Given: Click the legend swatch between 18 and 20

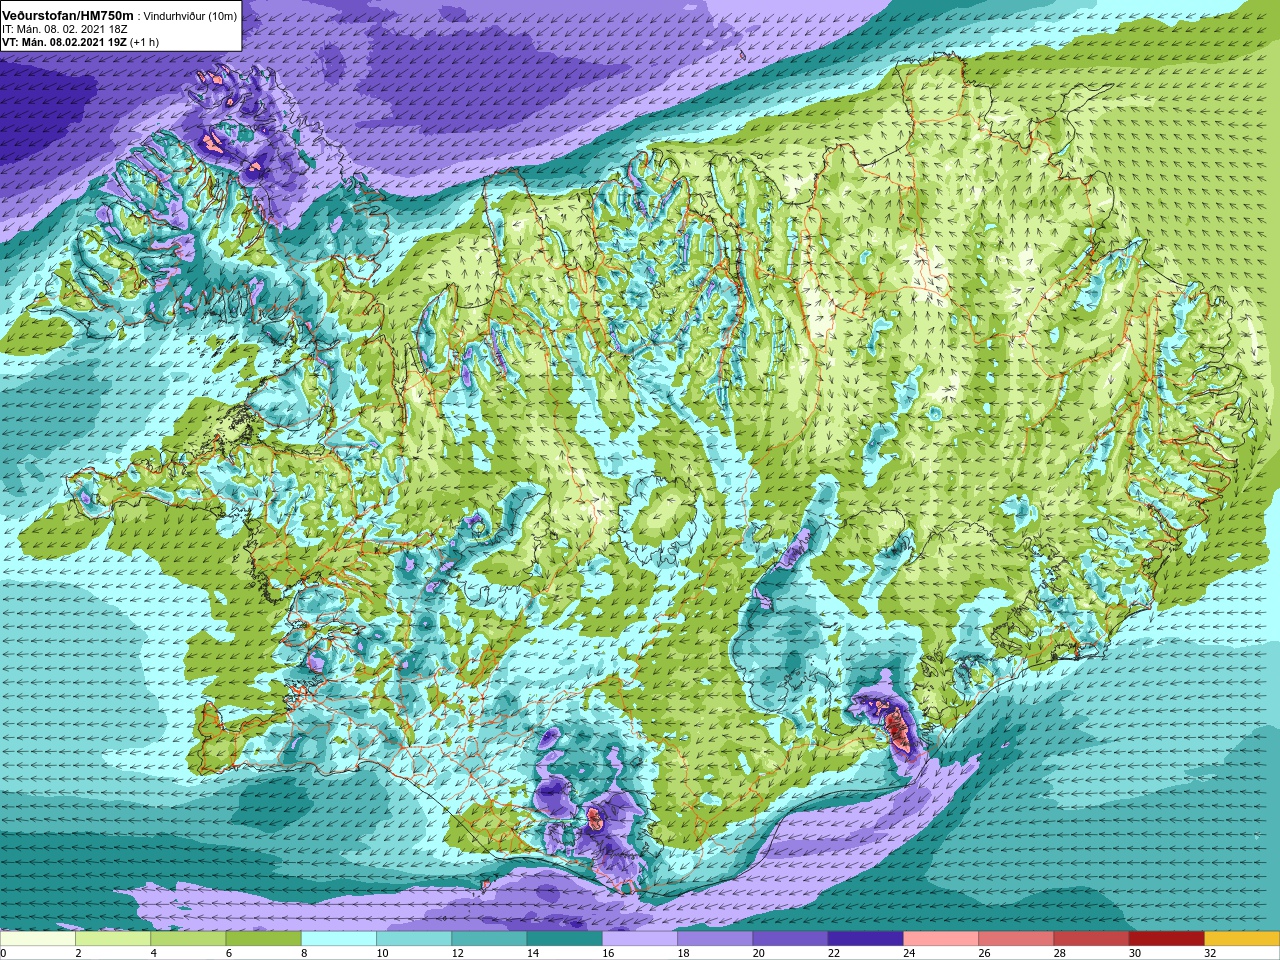Looking at the screenshot, I should 715,939.
